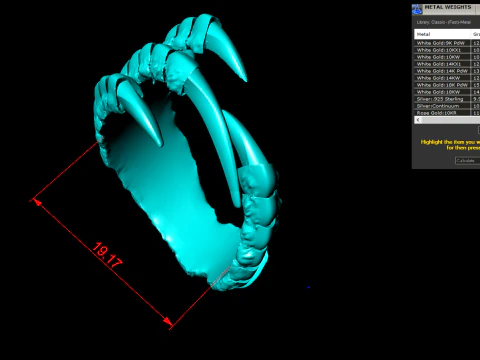Click the Metal column header
Screen dimensions: 480x360
[442, 34]
